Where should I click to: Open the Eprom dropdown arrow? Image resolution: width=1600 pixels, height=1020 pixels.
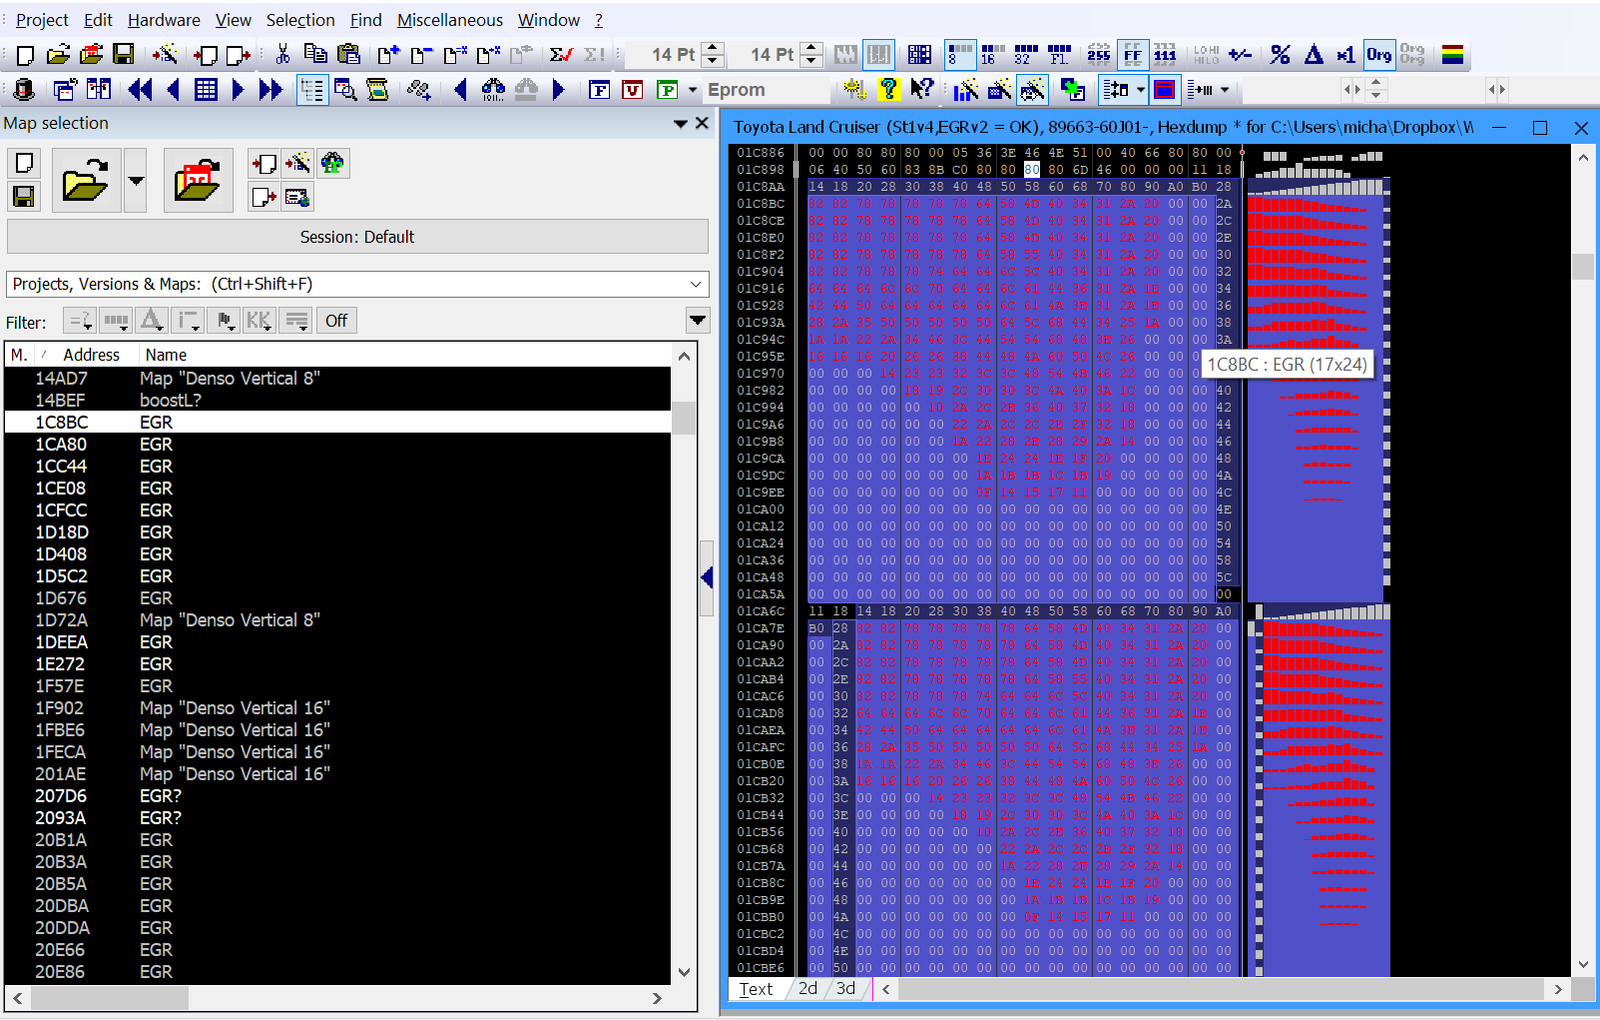[x=692, y=90]
